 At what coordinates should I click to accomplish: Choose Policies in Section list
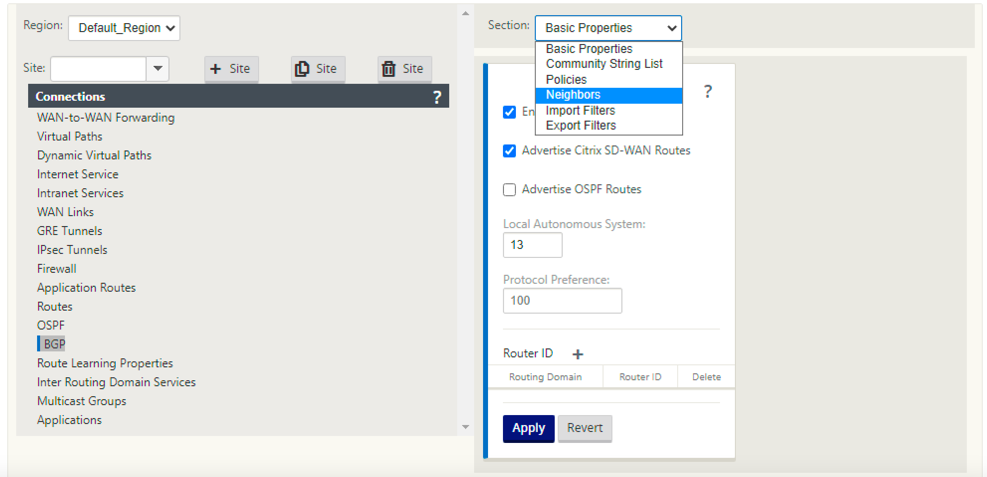tap(609, 80)
